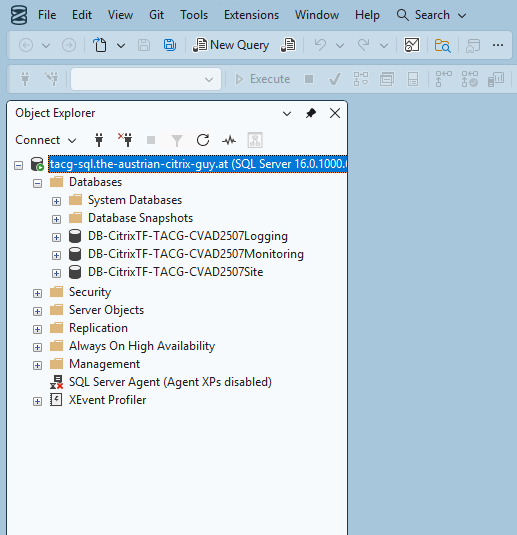Toggle the Object Explorer pin icon
Screen dimensions: 517x535
(311, 113)
